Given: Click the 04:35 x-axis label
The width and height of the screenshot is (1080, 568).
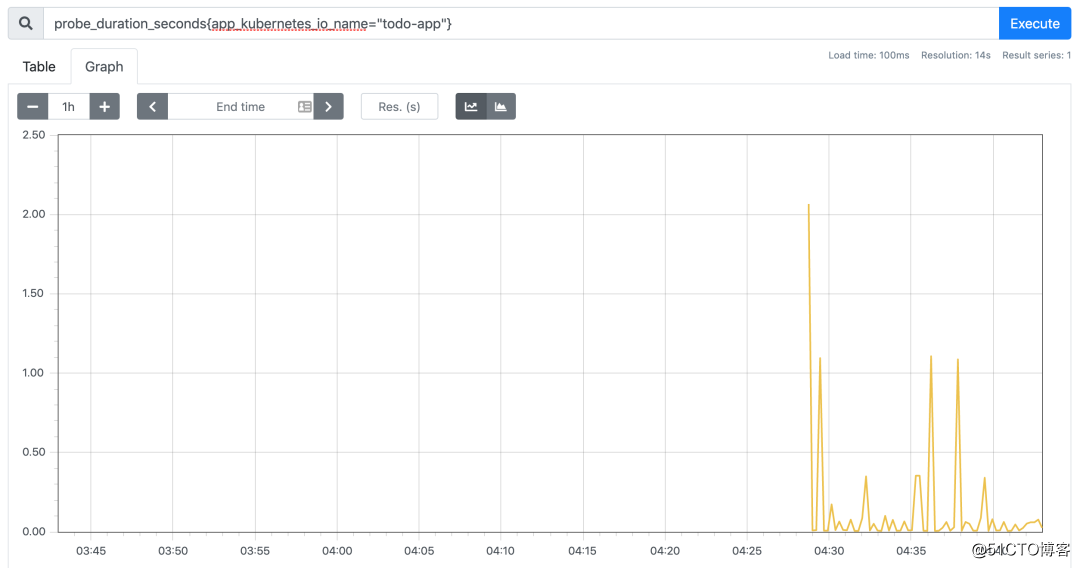Looking at the screenshot, I should 911,551.
